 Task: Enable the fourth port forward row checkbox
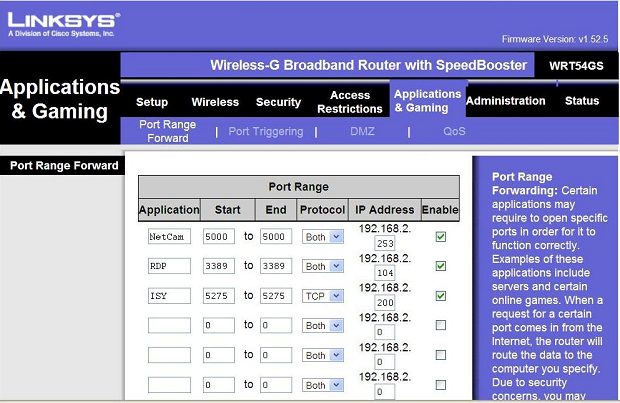(x=440, y=325)
